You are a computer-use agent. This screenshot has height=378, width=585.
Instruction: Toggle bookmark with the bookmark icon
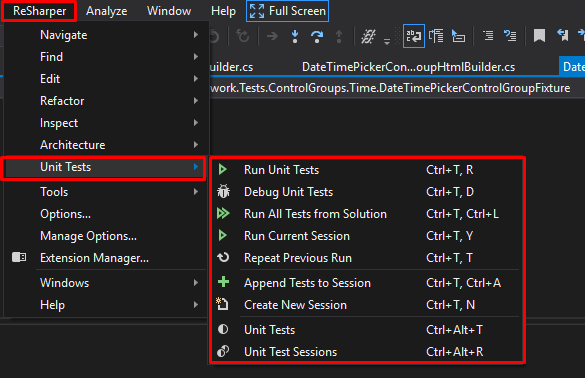click(539, 36)
